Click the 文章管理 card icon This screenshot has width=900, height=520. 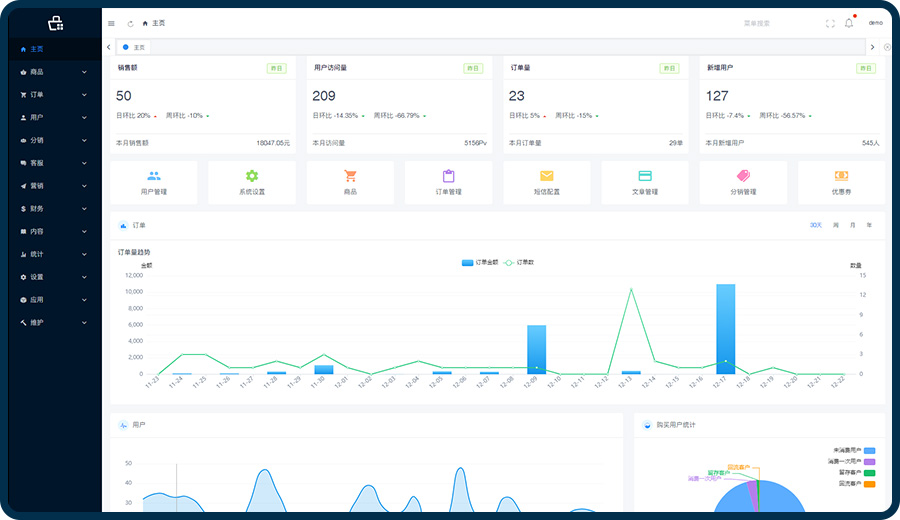pos(645,176)
